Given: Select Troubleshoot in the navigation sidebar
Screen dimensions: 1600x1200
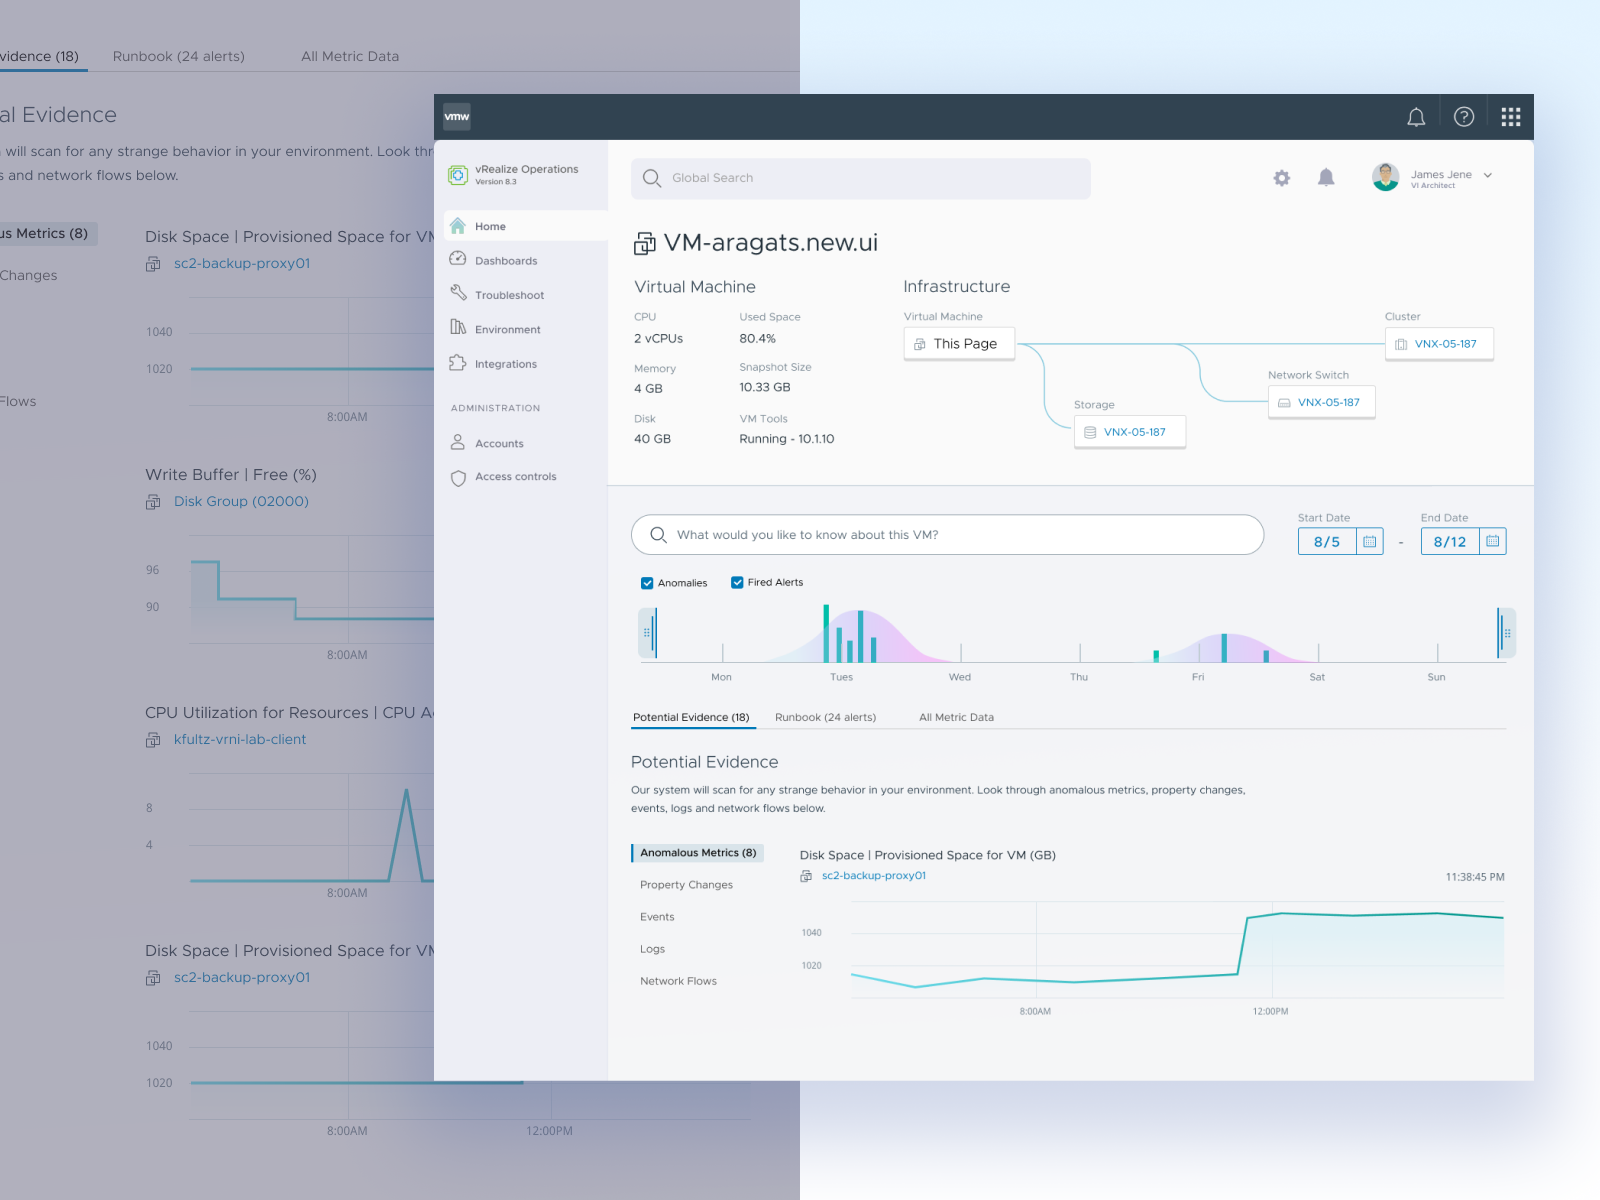Looking at the screenshot, I should [509, 294].
